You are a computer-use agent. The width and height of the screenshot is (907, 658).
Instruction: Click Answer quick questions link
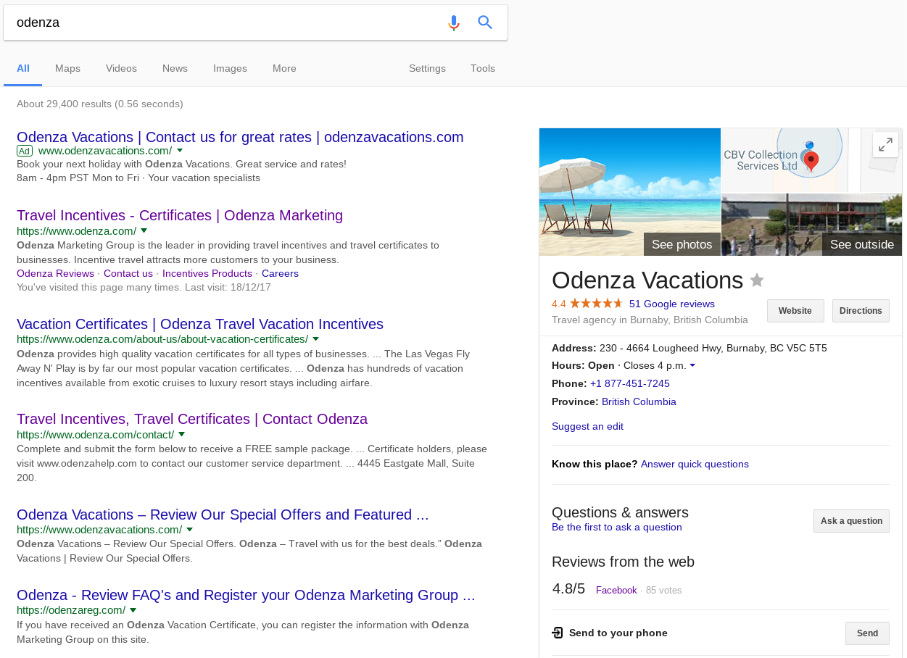pos(695,464)
